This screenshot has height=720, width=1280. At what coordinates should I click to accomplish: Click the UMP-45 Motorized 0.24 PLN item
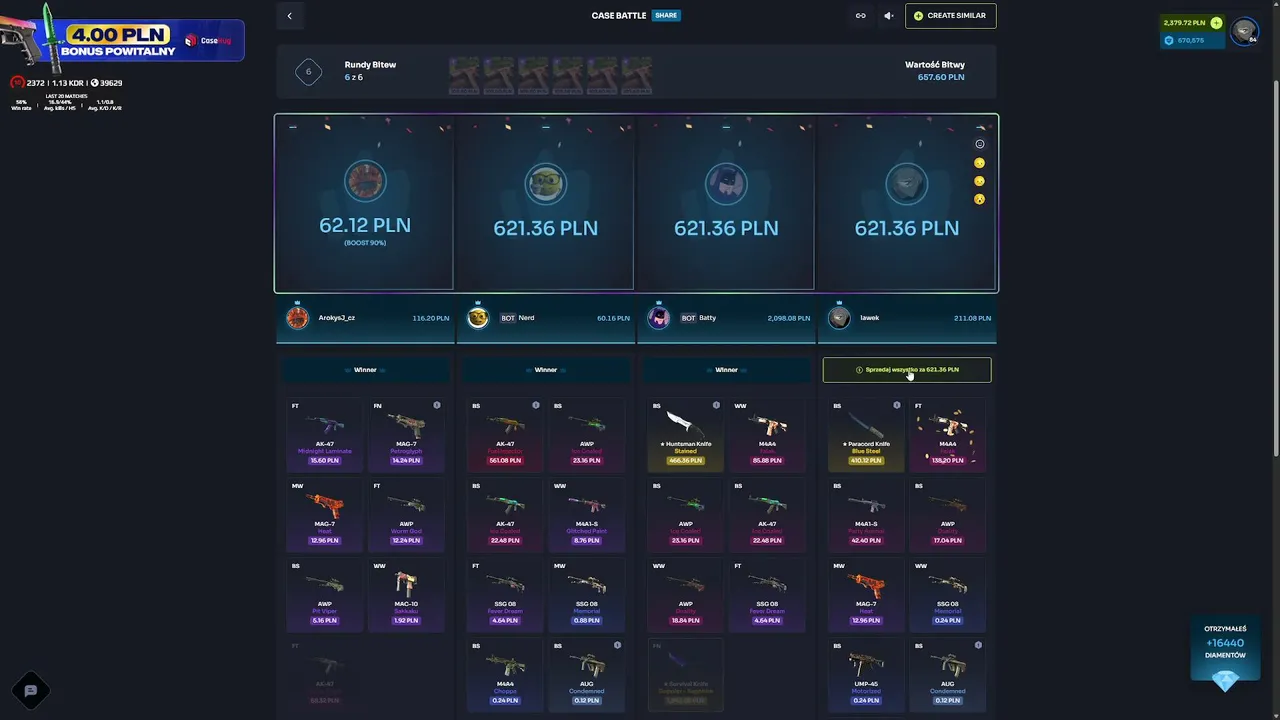click(866, 675)
